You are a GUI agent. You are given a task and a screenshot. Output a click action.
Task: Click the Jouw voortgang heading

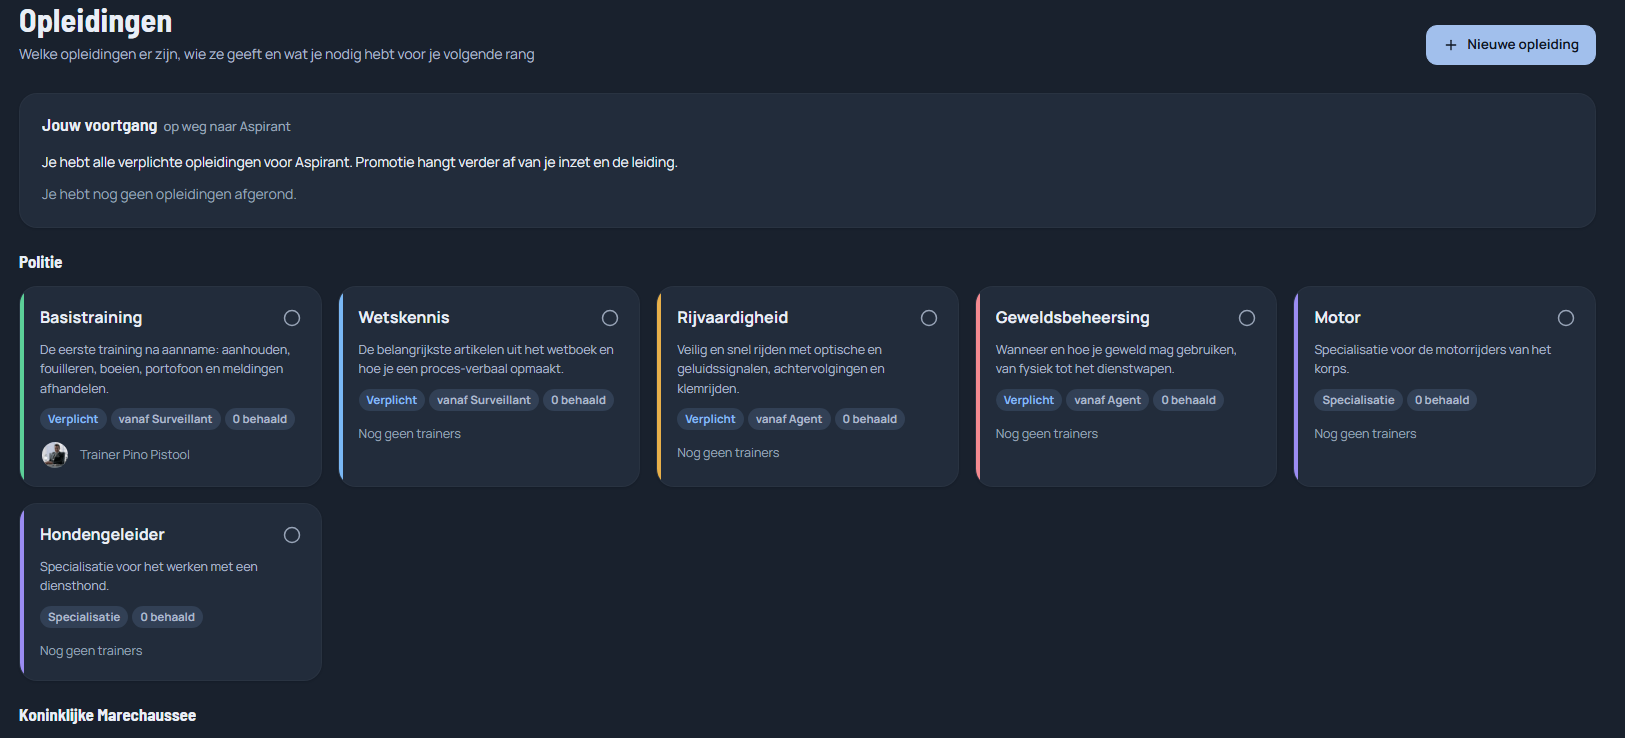pos(100,126)
